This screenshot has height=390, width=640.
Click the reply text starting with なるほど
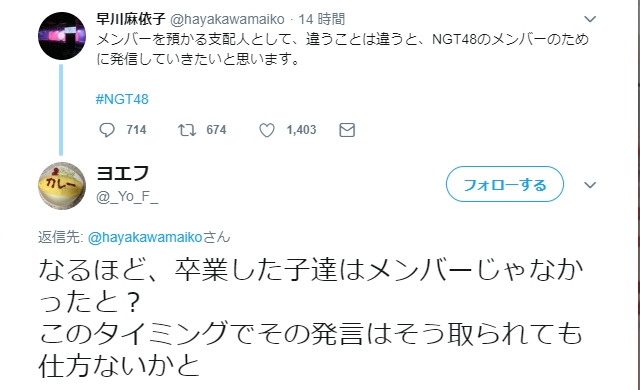(x=311, y=318)
